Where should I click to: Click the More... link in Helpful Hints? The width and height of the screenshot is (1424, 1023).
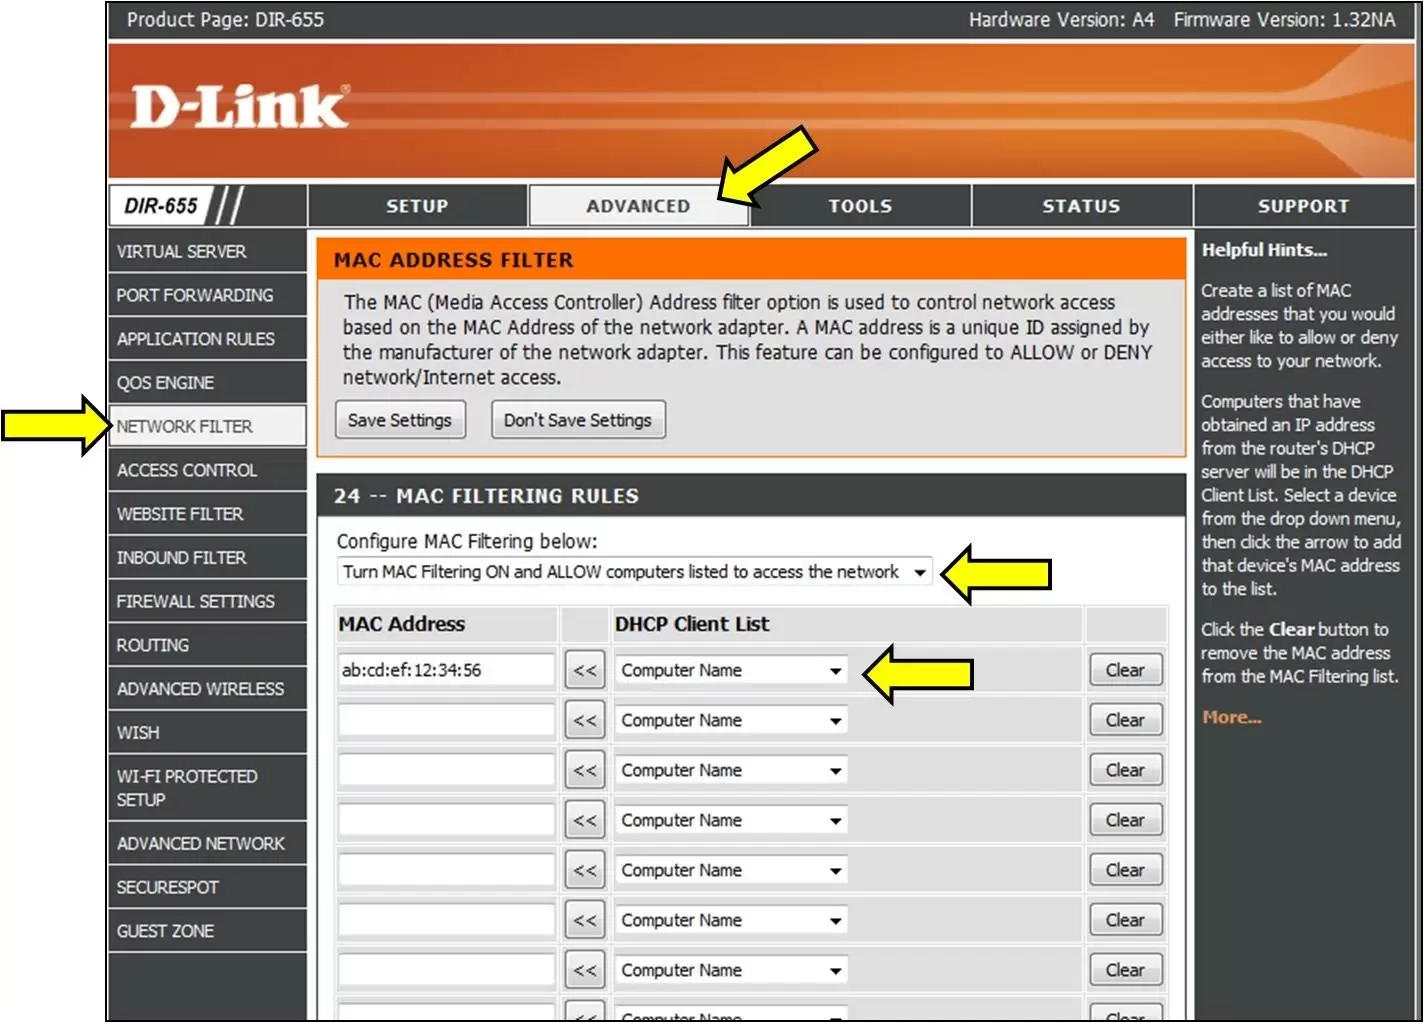coord(1232,717)
